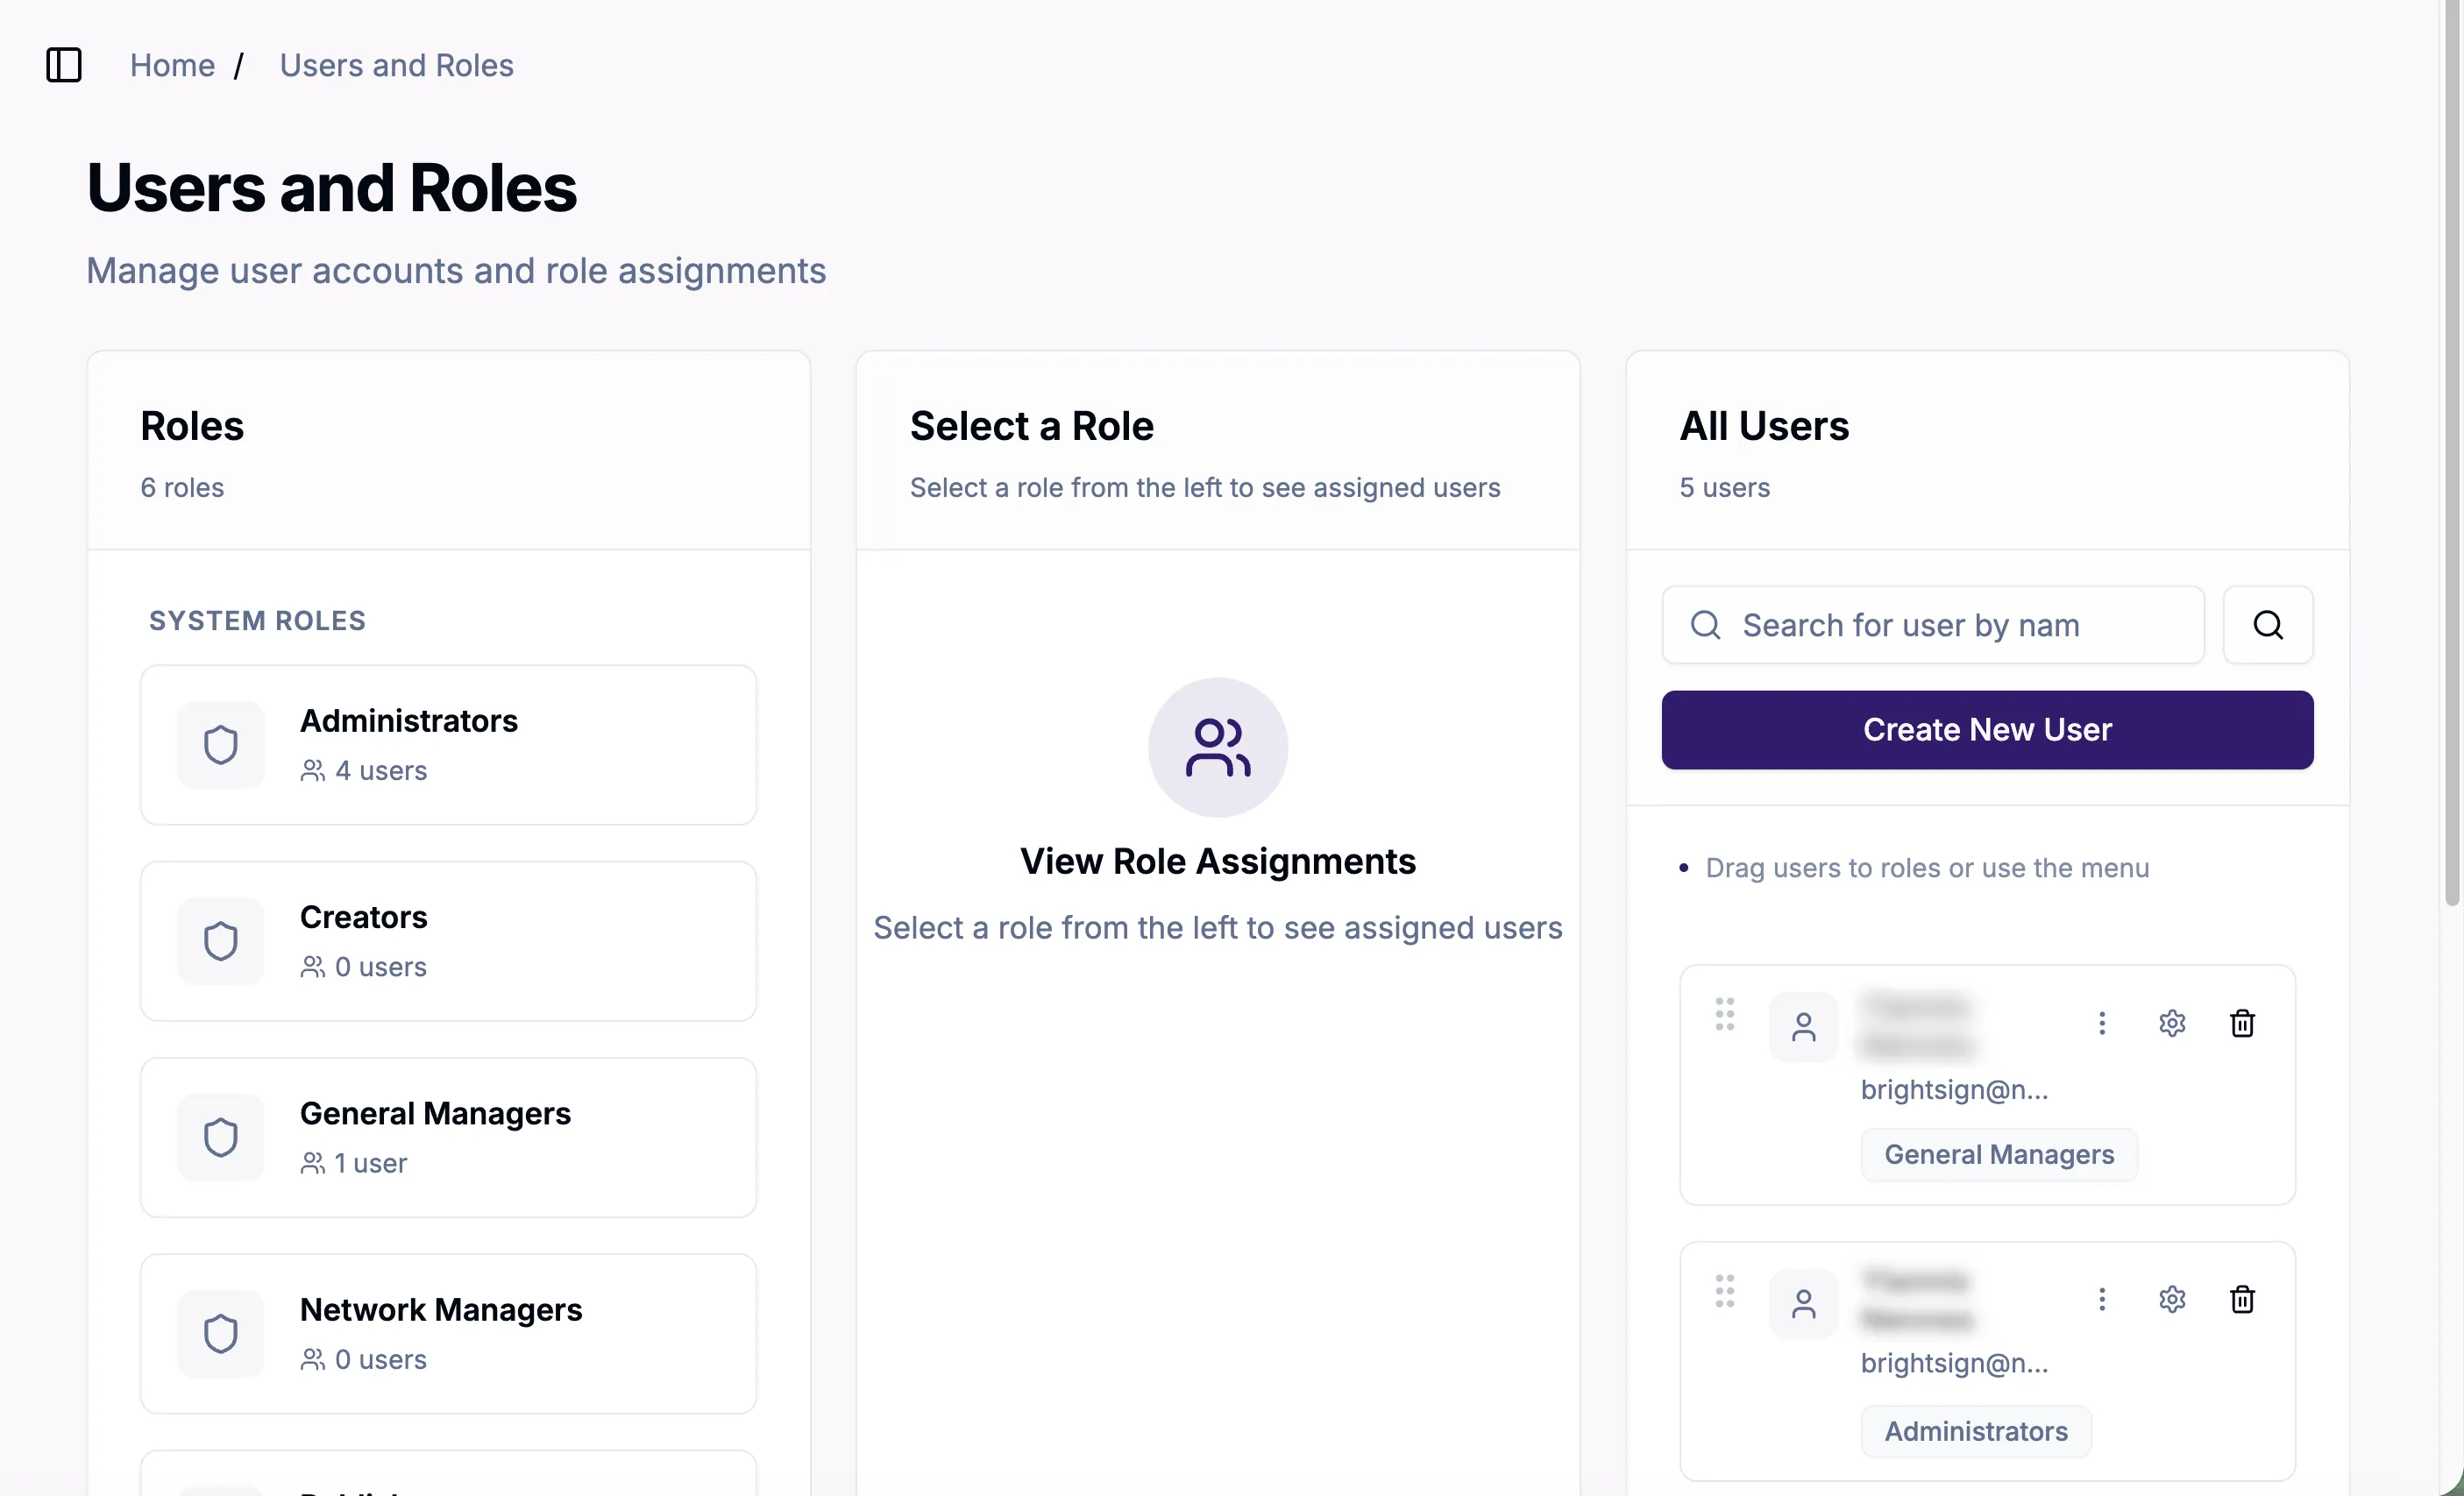Focus the user search input field
2464x1496 pixels.
[x=1933, y=625]
